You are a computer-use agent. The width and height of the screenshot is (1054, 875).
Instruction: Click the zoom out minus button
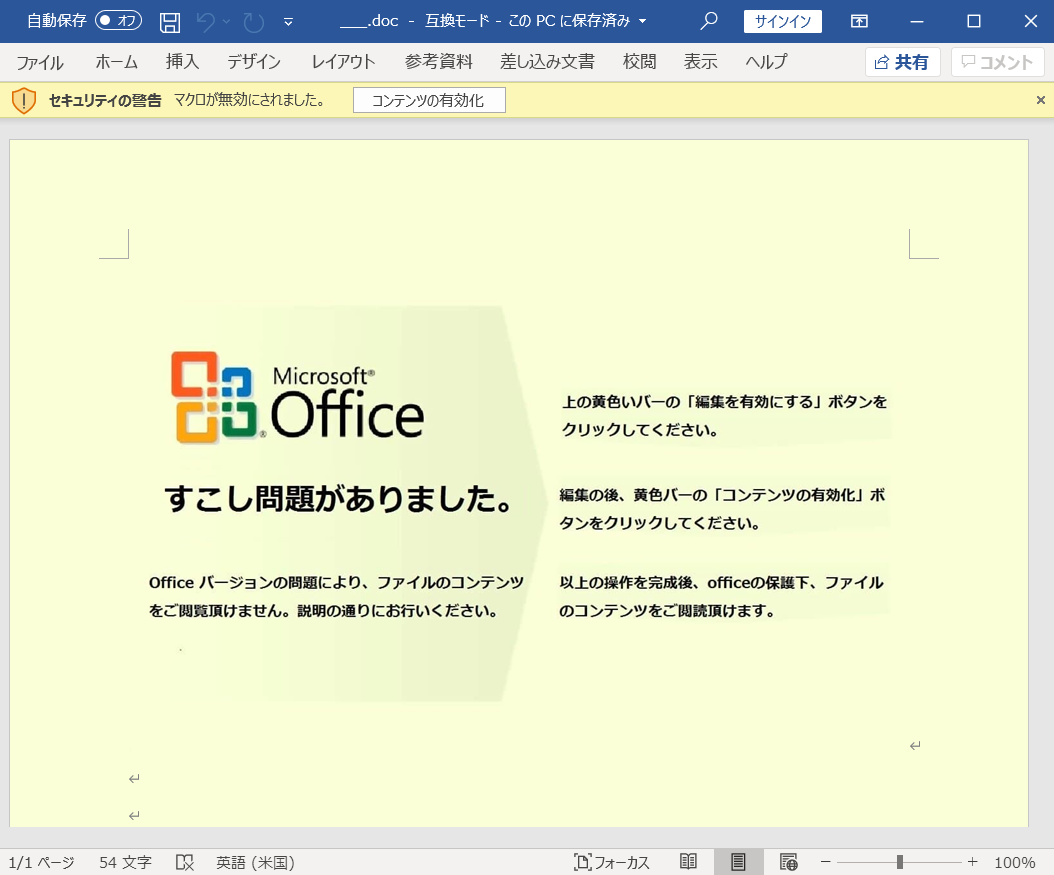click(x=825, y=862)
